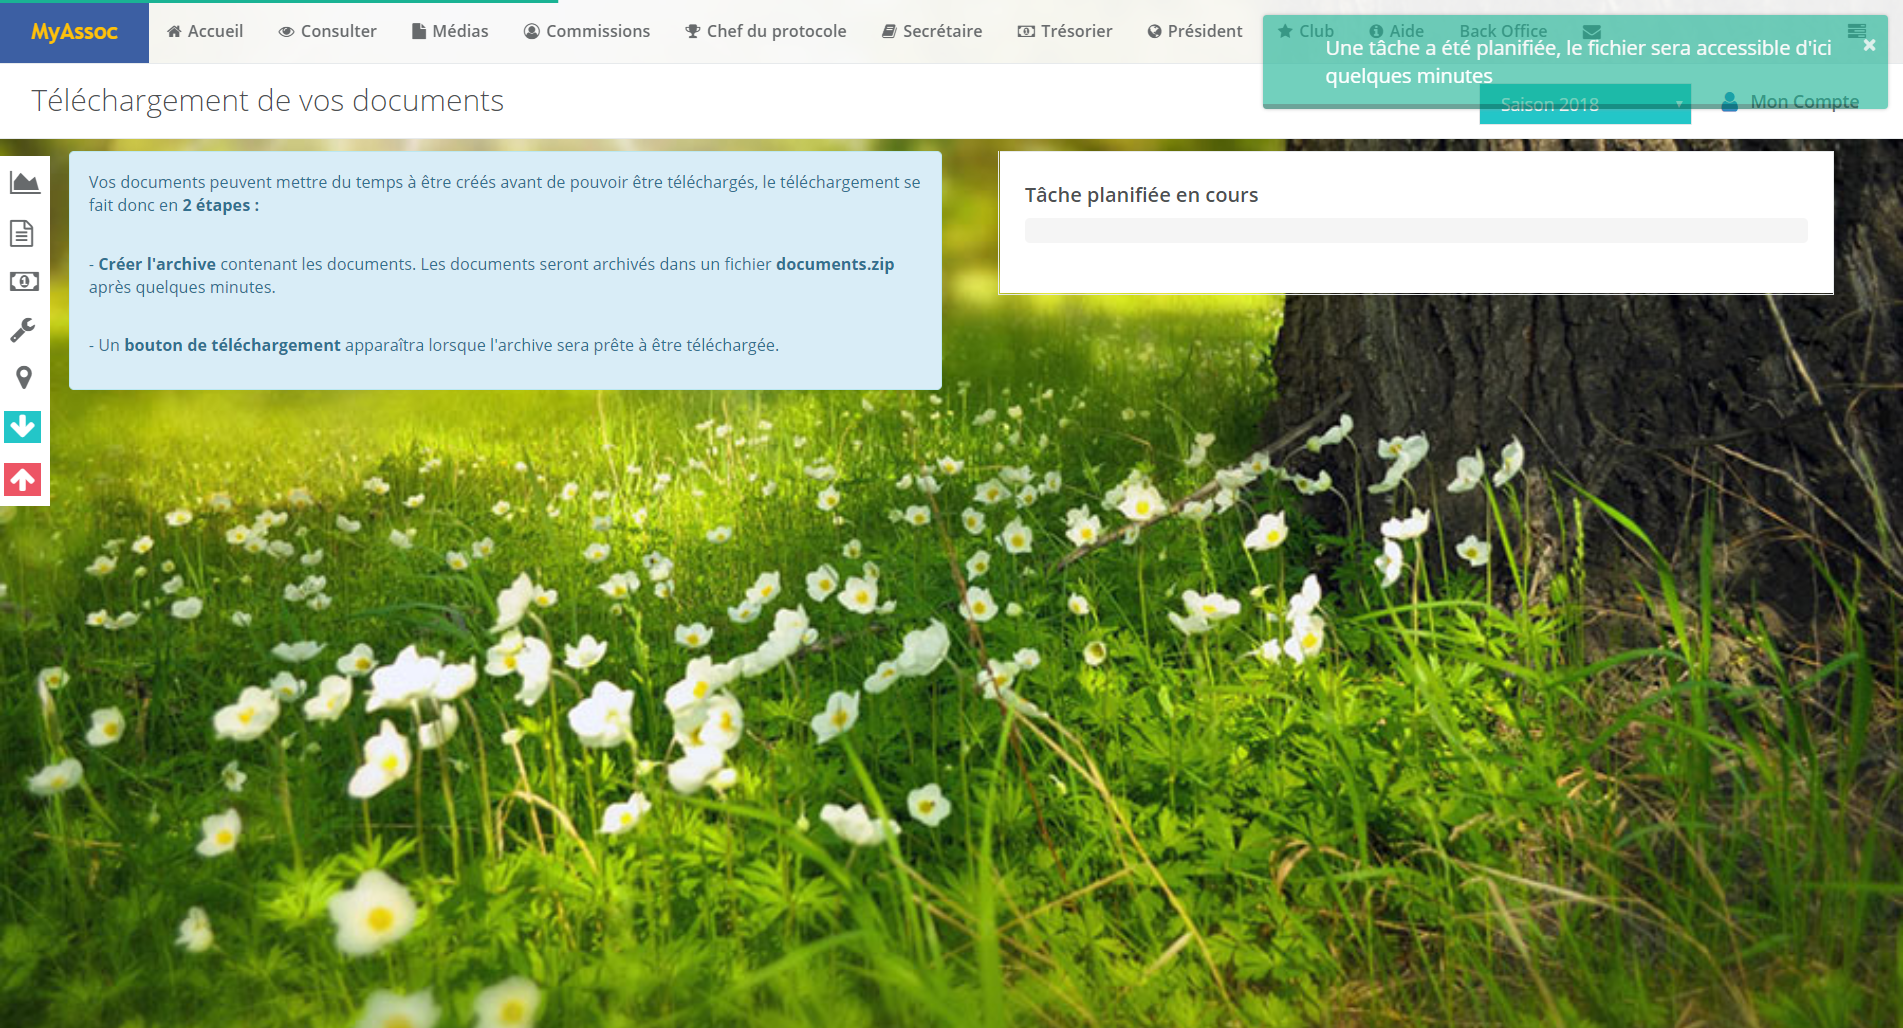Open the map marker sidebar icon
Viewport: 1903px width, 1028px height.
tap(24, 377)
